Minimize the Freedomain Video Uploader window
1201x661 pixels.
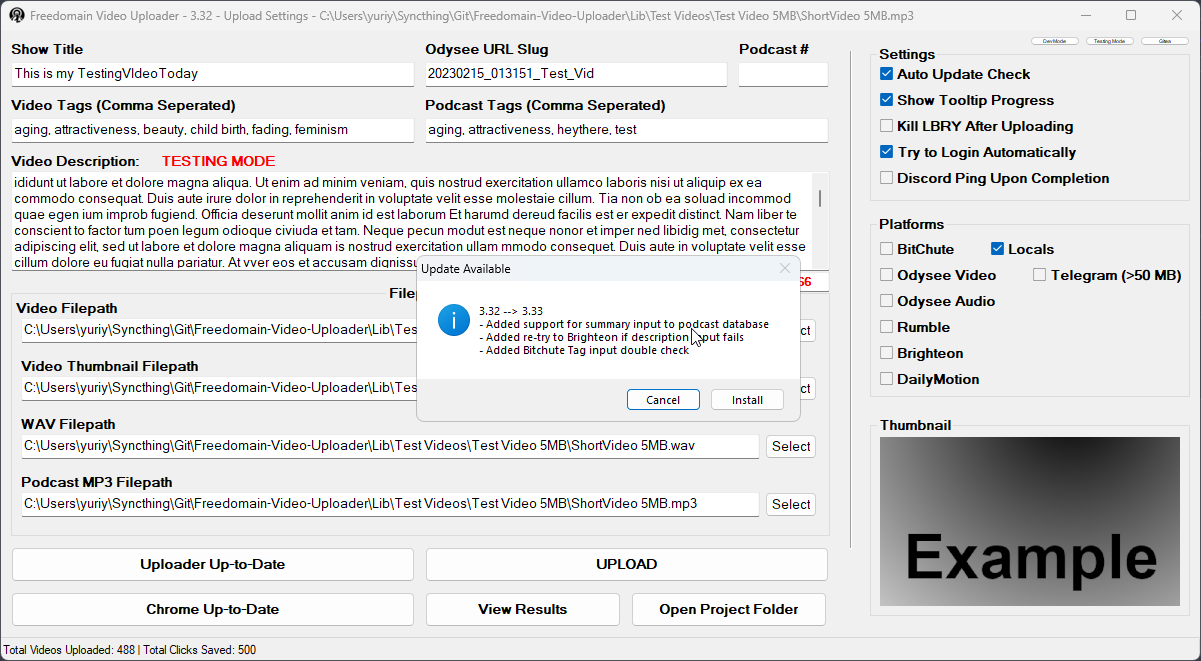pyautogui.click(x=1085, y=15)
